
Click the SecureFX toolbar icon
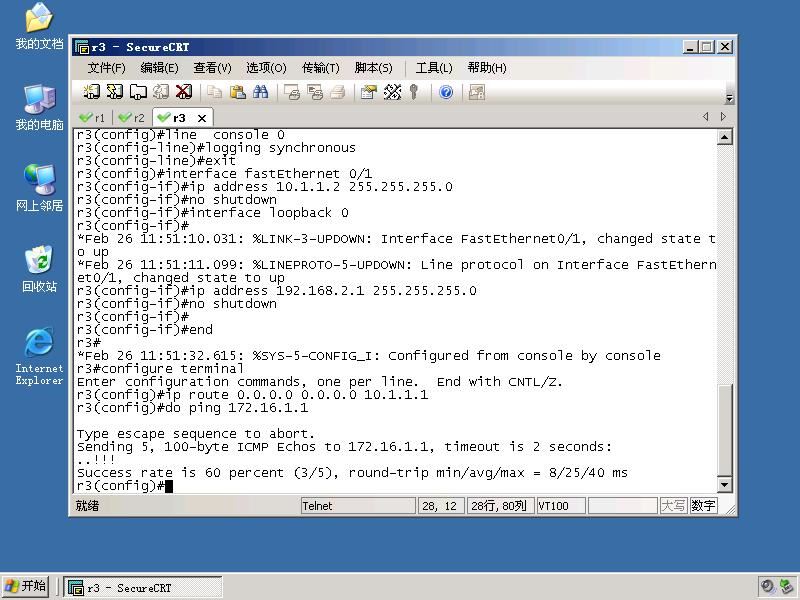[x=477, y=92]
